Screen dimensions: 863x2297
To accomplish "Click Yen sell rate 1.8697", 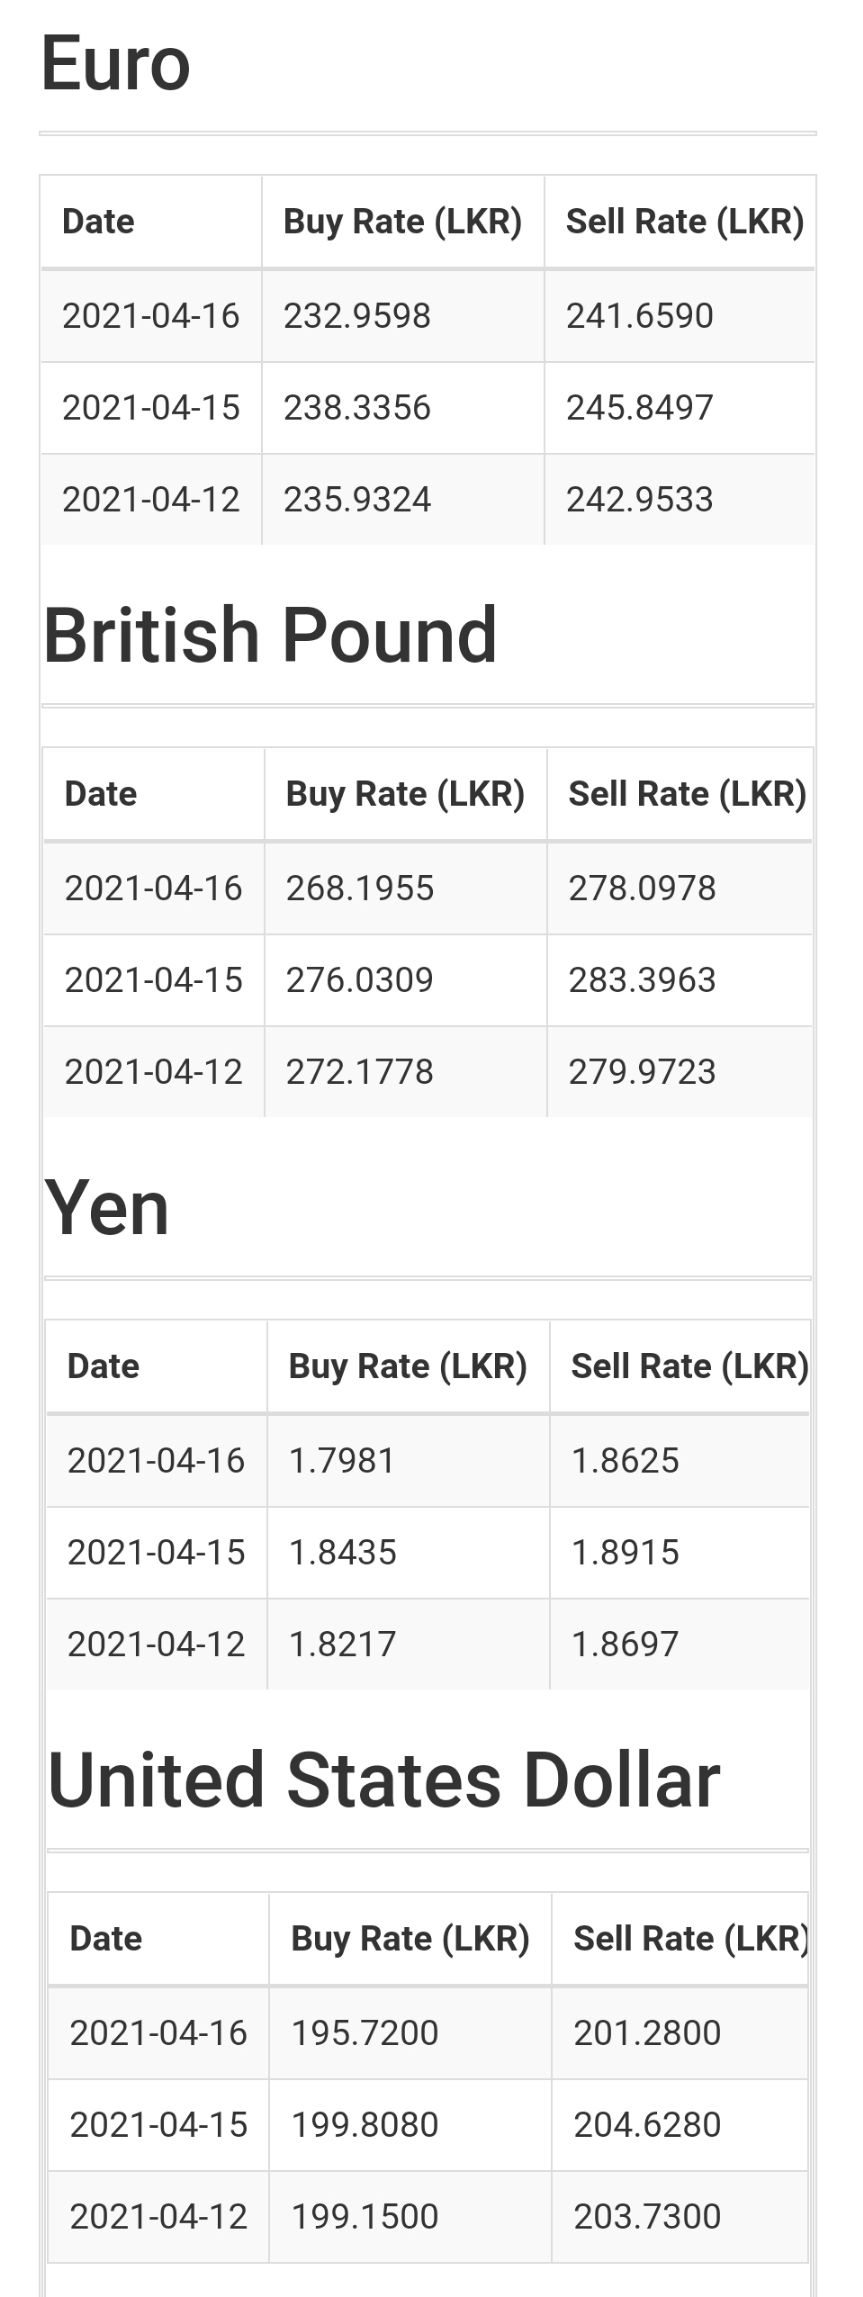I will pos(625,1645).
